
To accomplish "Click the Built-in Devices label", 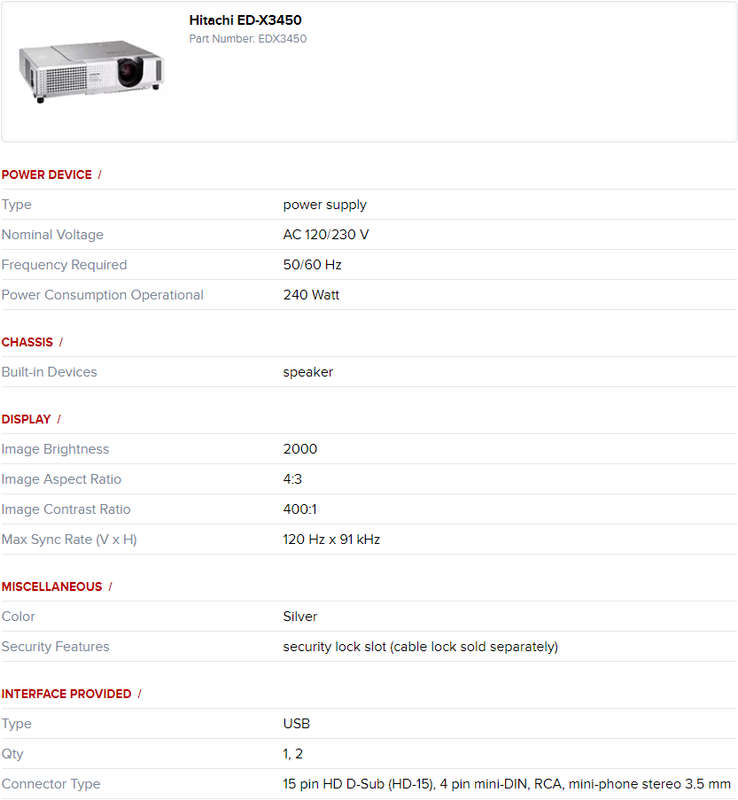I will pos(49,372).
